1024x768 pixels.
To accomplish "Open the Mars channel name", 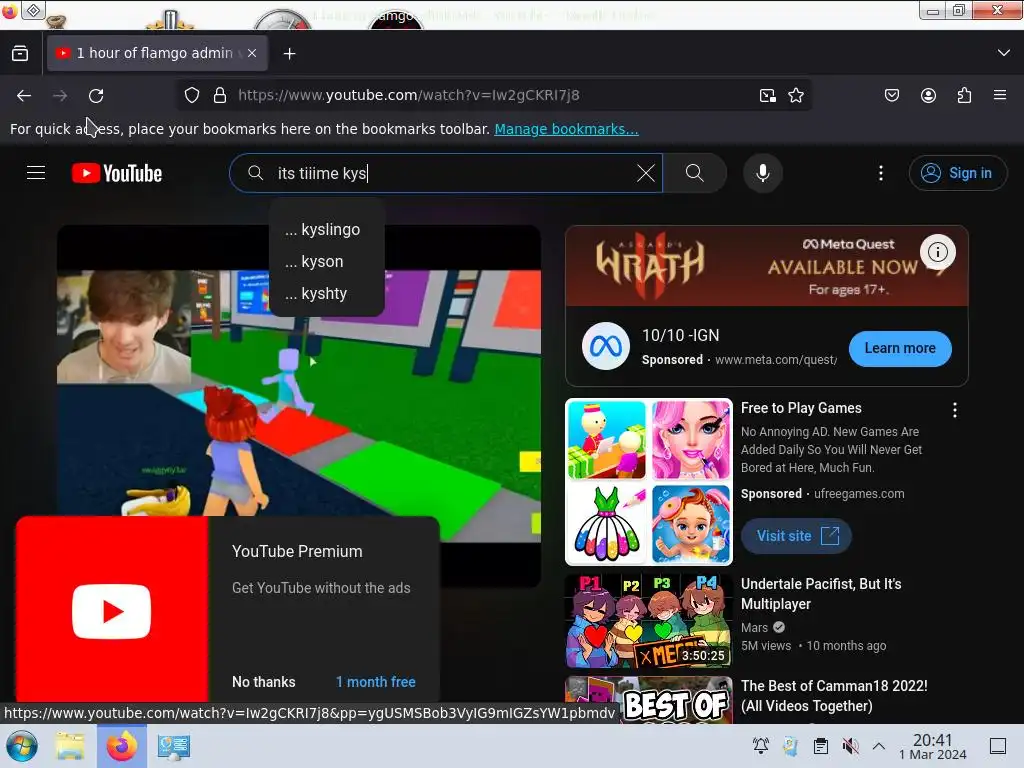I will (x=754, y=628).
